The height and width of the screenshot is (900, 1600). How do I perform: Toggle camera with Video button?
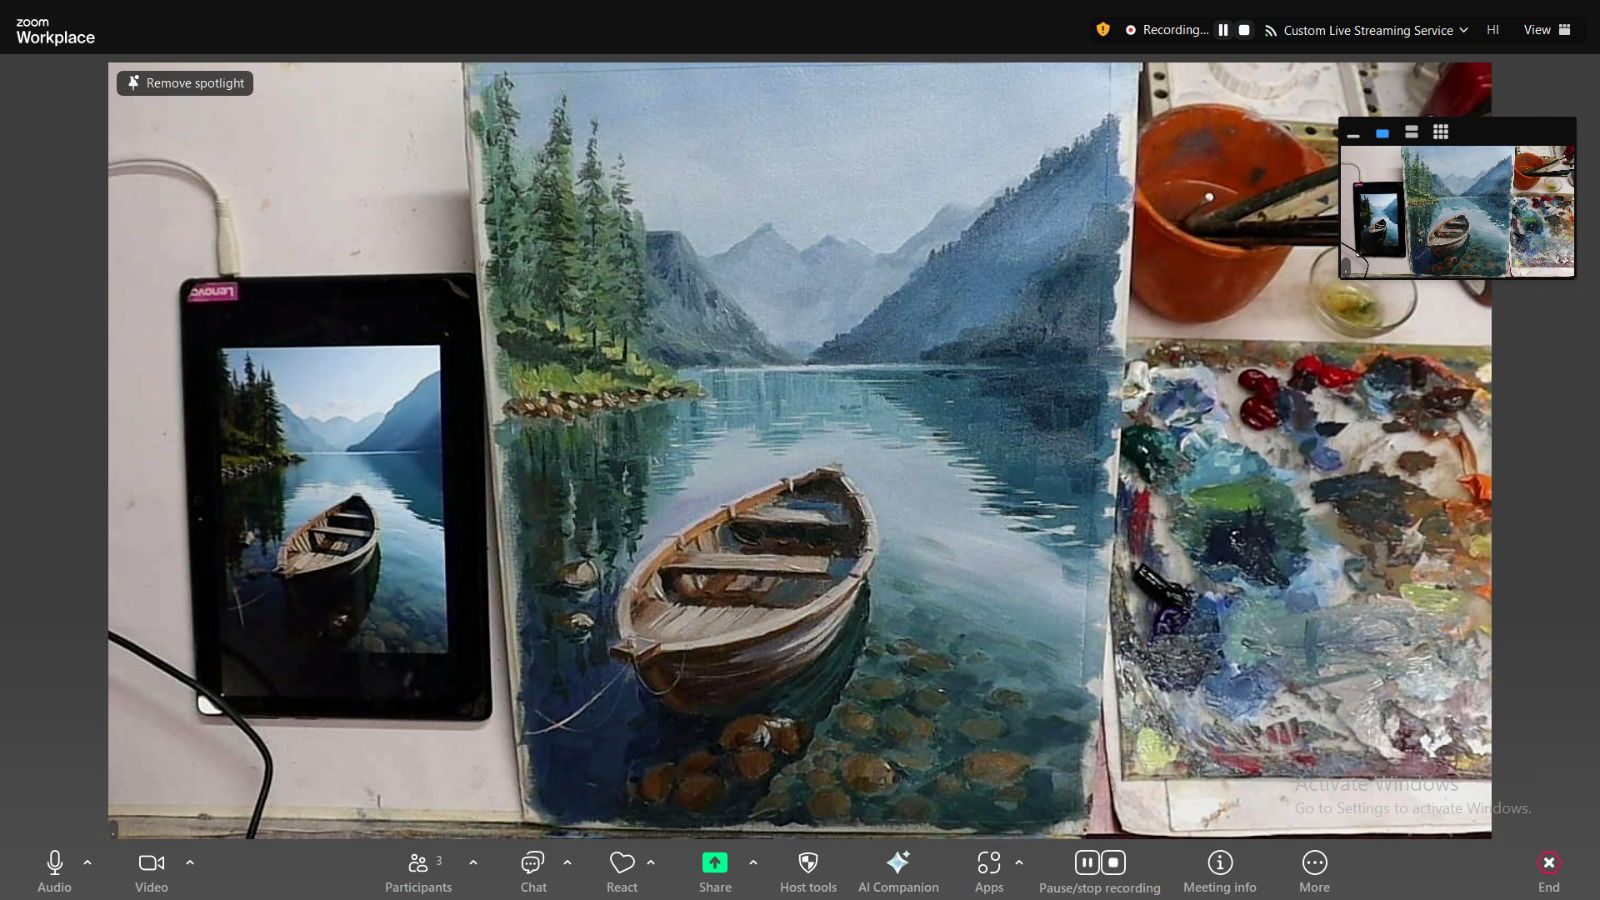pos(151,871)
